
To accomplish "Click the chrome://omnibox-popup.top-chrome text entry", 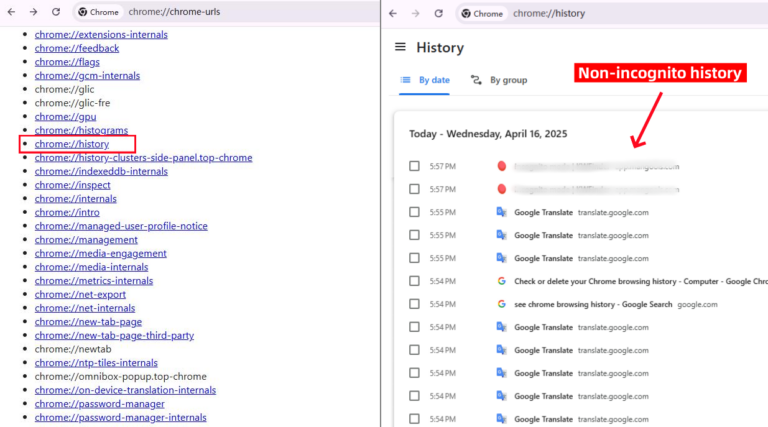I will pos(120,377).
